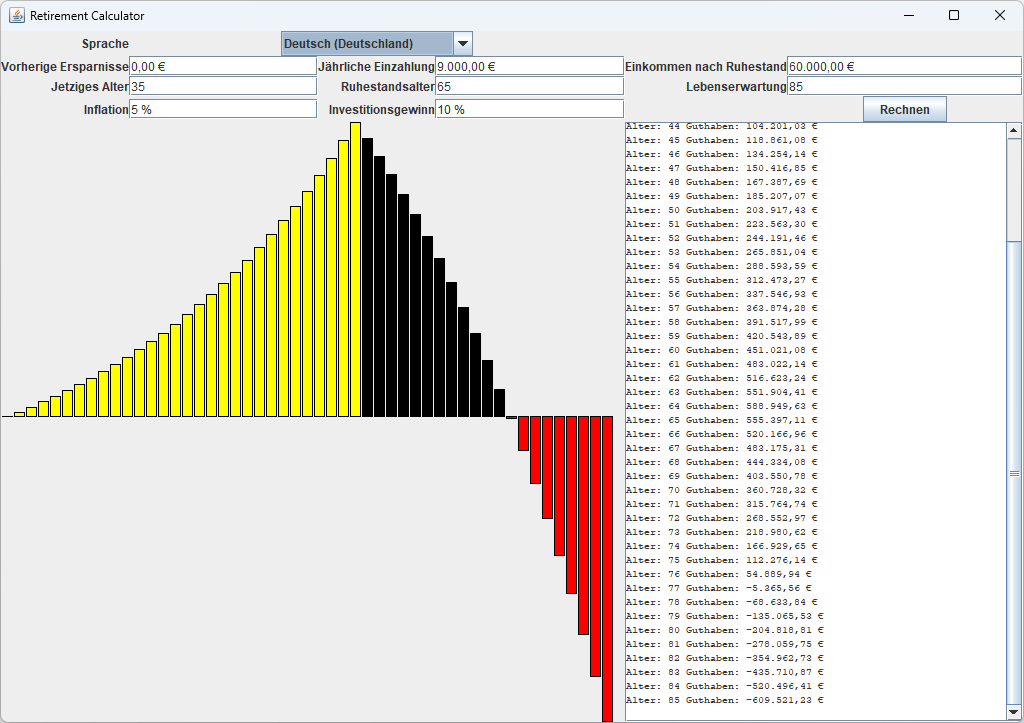Click the longest red negative balance bar

607,568
